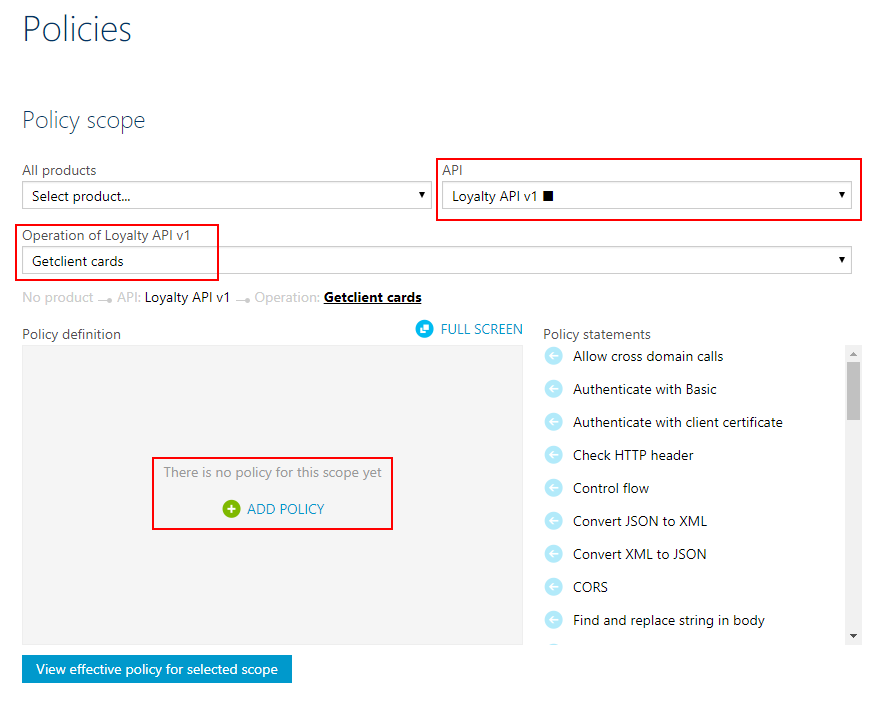Click the insert arrow beside Control flow
The width and height of the screenshot is (877, 701).
point(553,488)
